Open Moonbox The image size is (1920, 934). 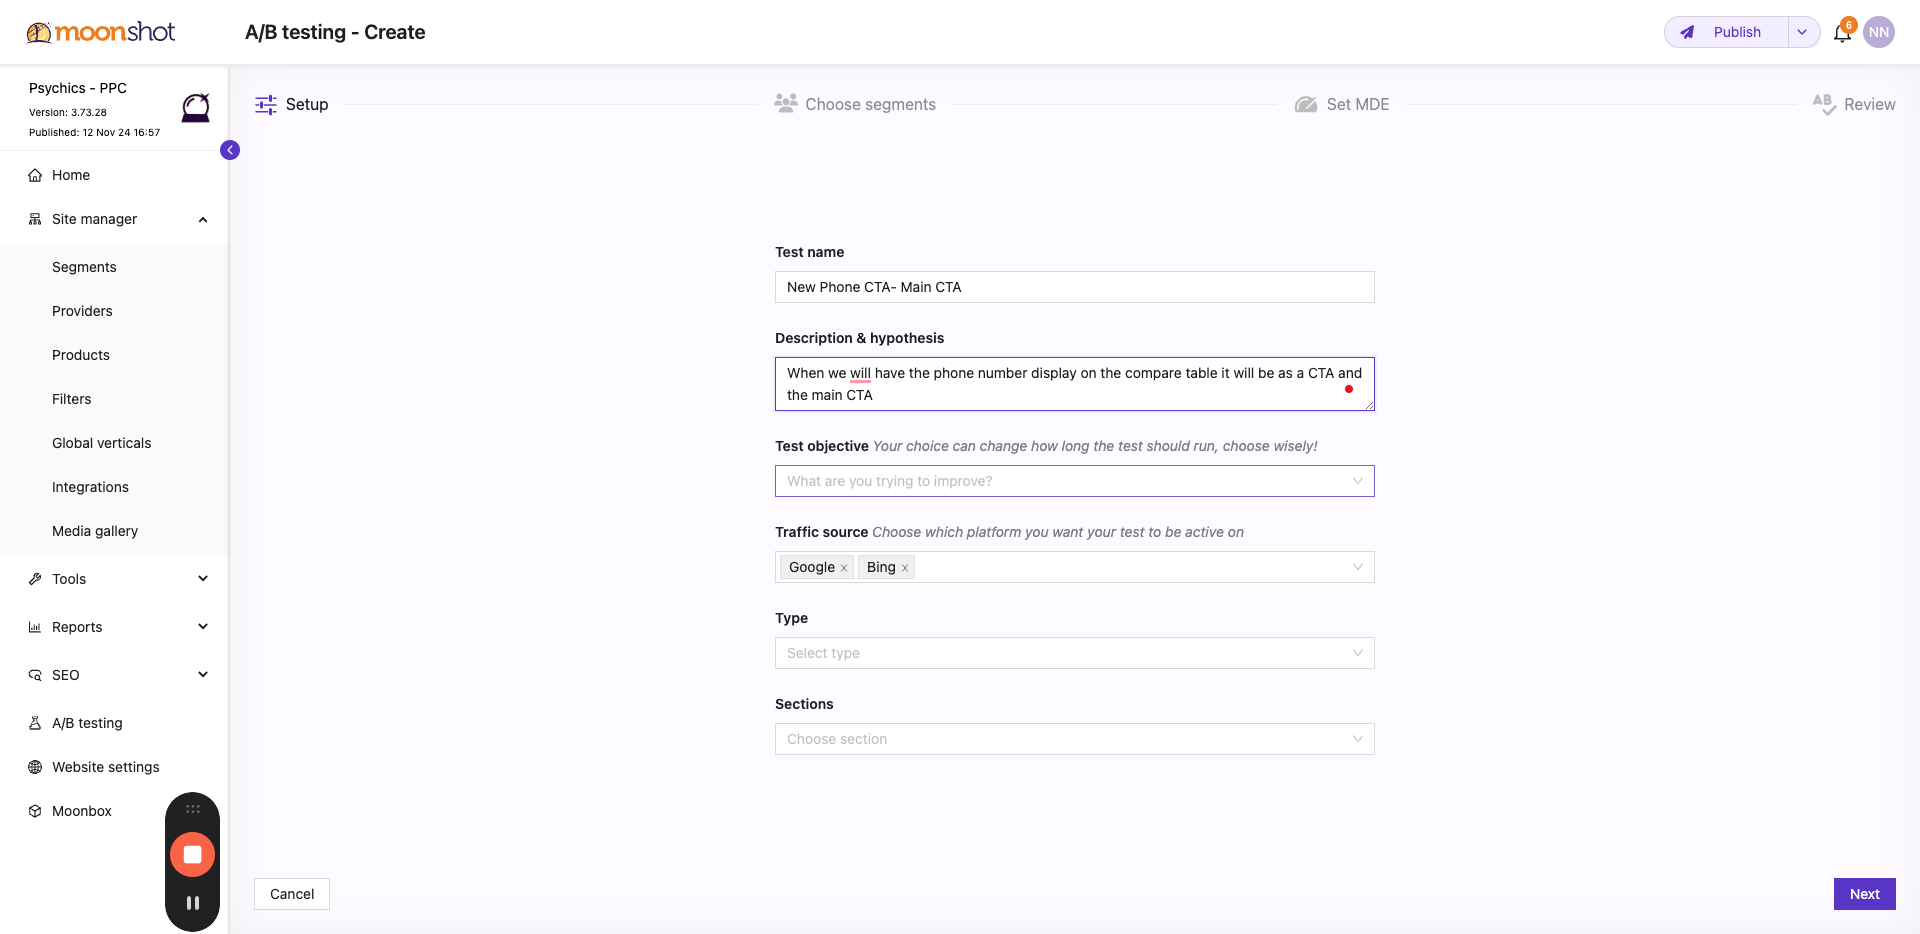click(x=82, y=811)
